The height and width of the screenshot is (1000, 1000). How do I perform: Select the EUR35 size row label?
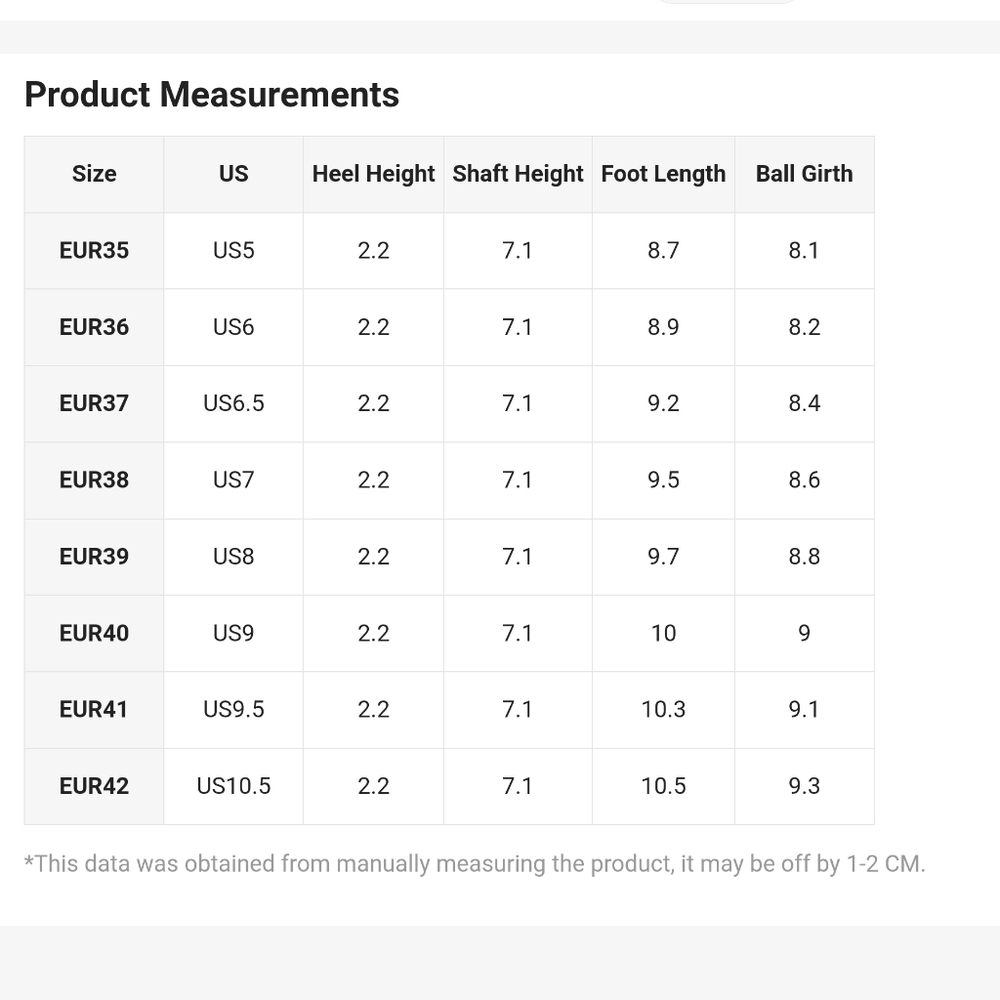(94, 251)
